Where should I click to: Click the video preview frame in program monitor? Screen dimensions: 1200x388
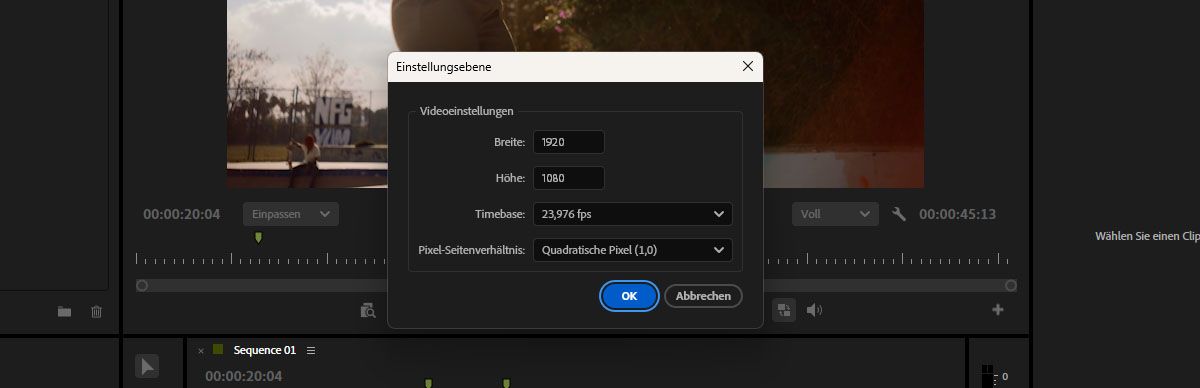tap(575, 94)
